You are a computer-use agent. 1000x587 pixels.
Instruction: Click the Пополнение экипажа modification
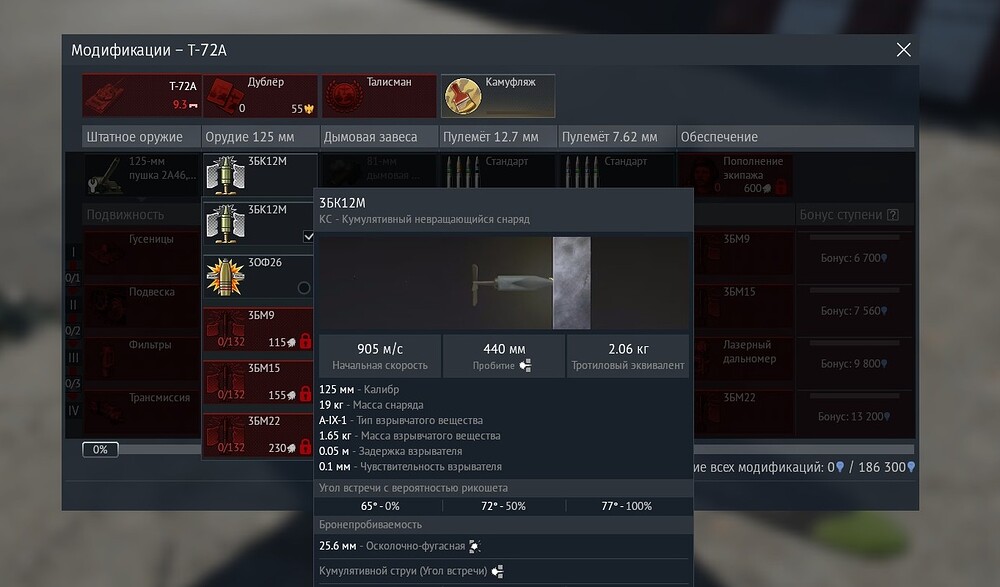tap(735, 174)
